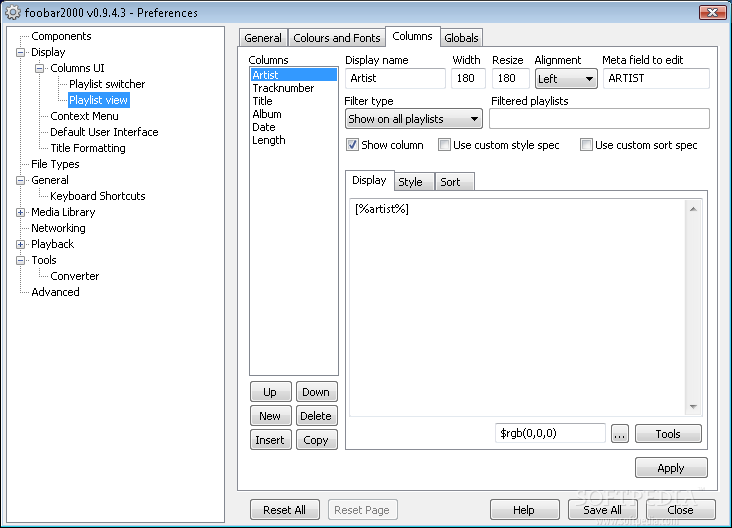Collapse the Display tree node

point(21,52)
